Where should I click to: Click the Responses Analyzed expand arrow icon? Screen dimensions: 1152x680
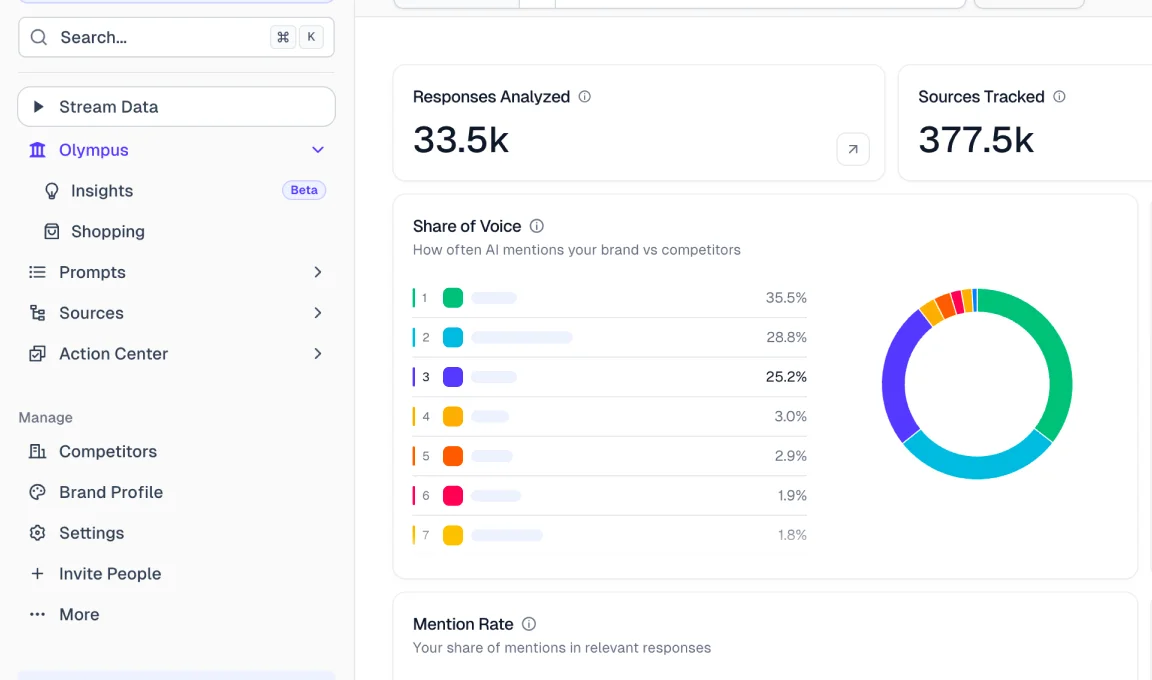pos(853,149)
